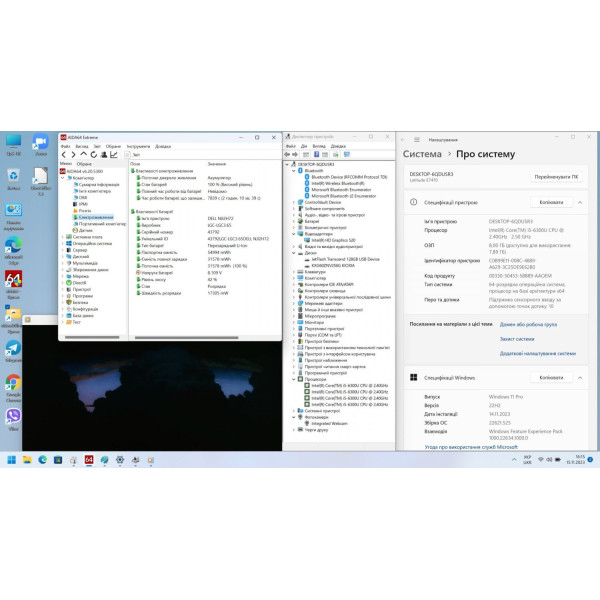Click Device Manager back arrow icon
This screenshot has height=600, width=600.
pos(287,155)
